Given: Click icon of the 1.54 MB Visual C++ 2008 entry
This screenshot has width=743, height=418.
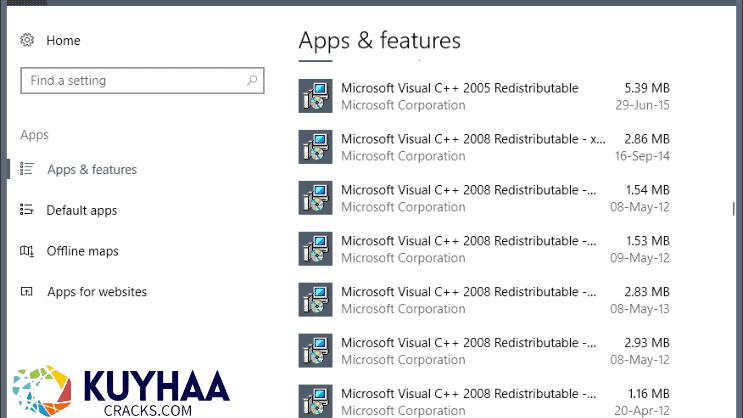Looking at the screenshot, I should click(315, 198).
